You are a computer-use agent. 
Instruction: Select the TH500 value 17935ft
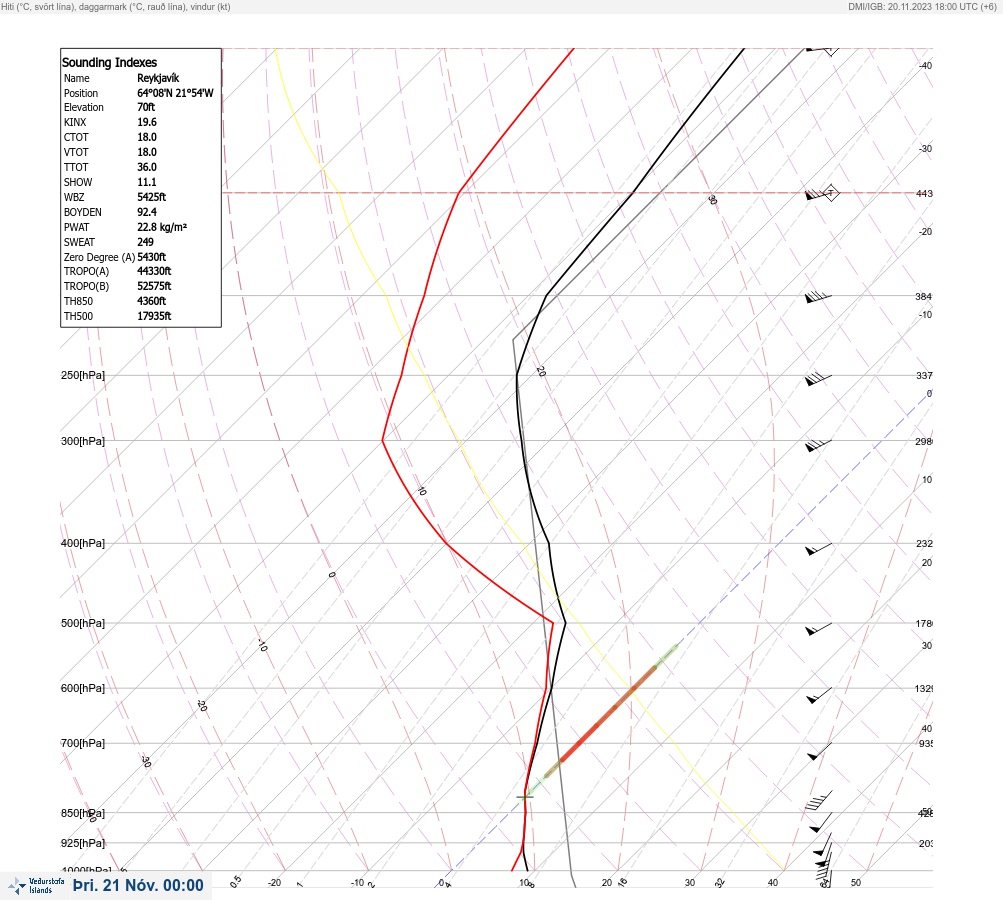[x=154, y=317]
